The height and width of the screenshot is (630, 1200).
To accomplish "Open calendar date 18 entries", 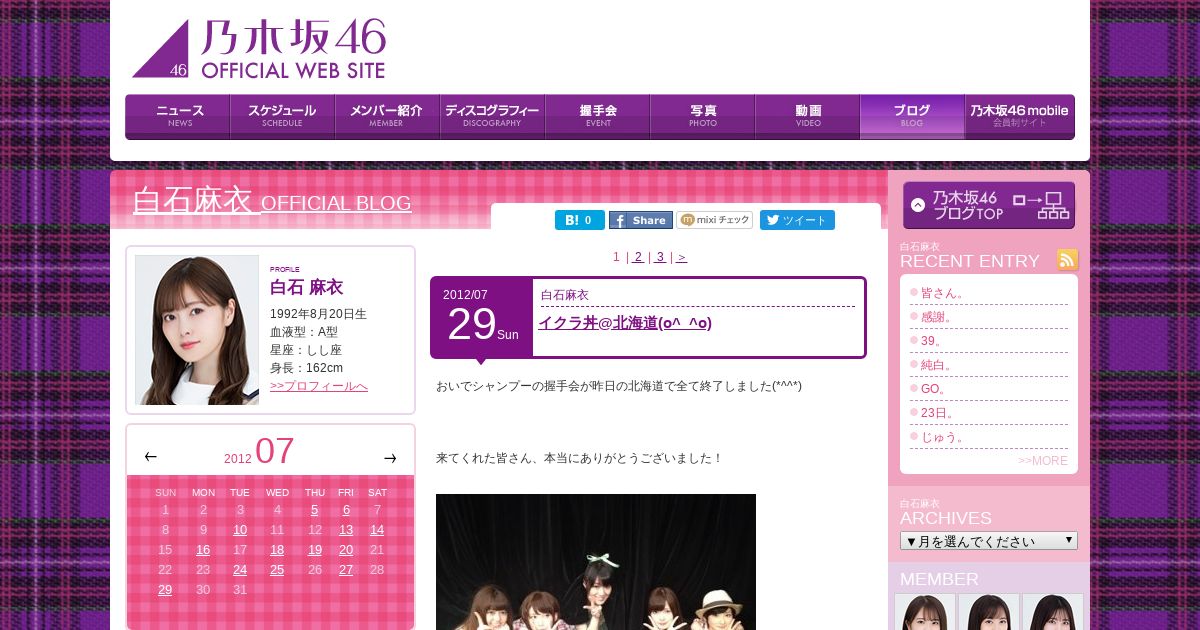I will coord(277,550).
